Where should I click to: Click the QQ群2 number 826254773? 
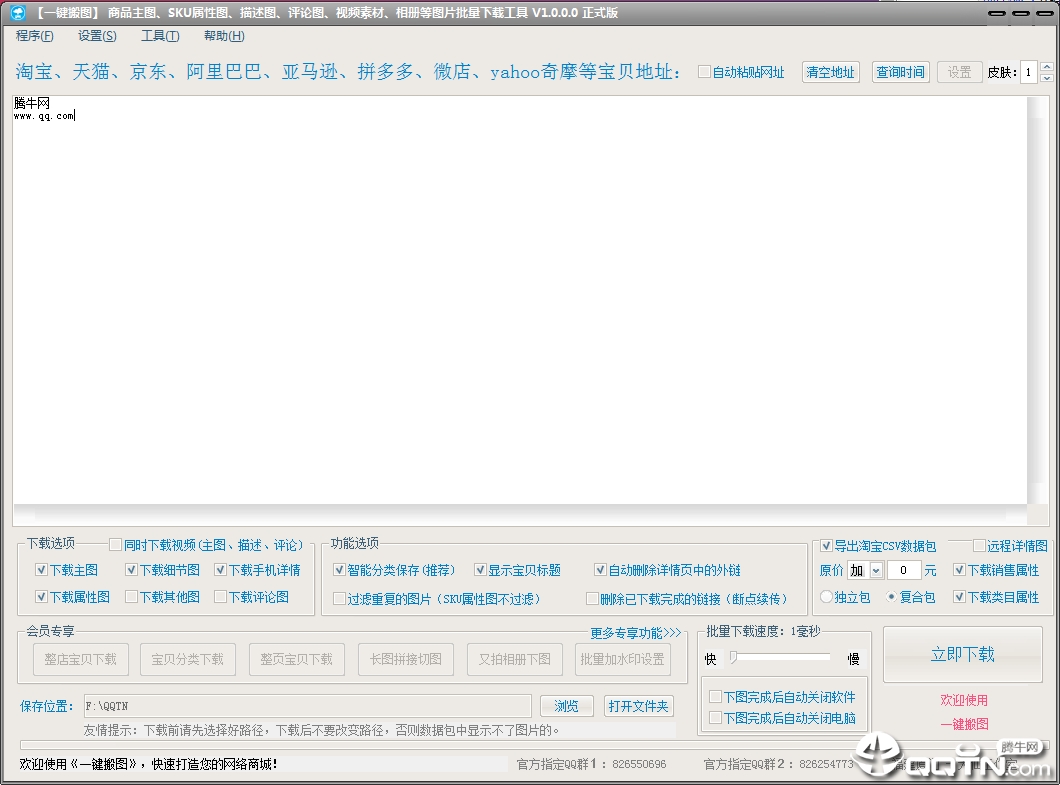pyautogui.click(x=826, y=764)
